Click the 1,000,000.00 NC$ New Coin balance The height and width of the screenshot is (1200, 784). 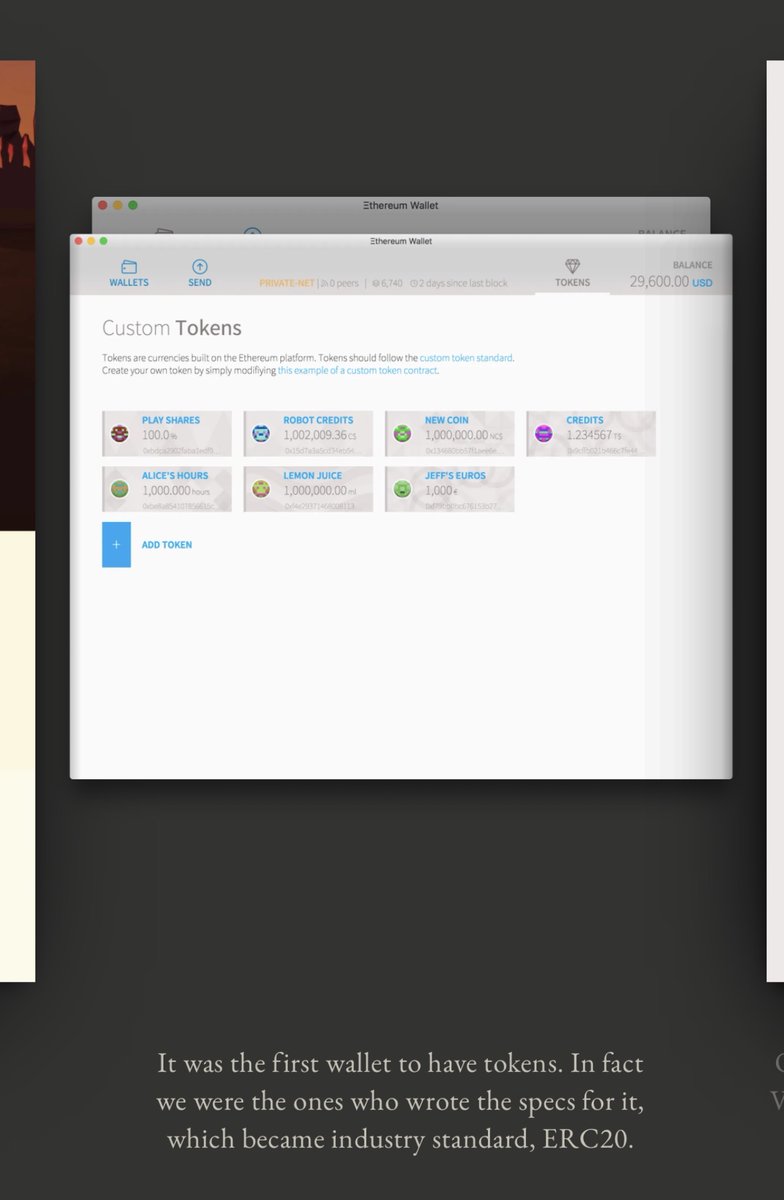point(464,435)
